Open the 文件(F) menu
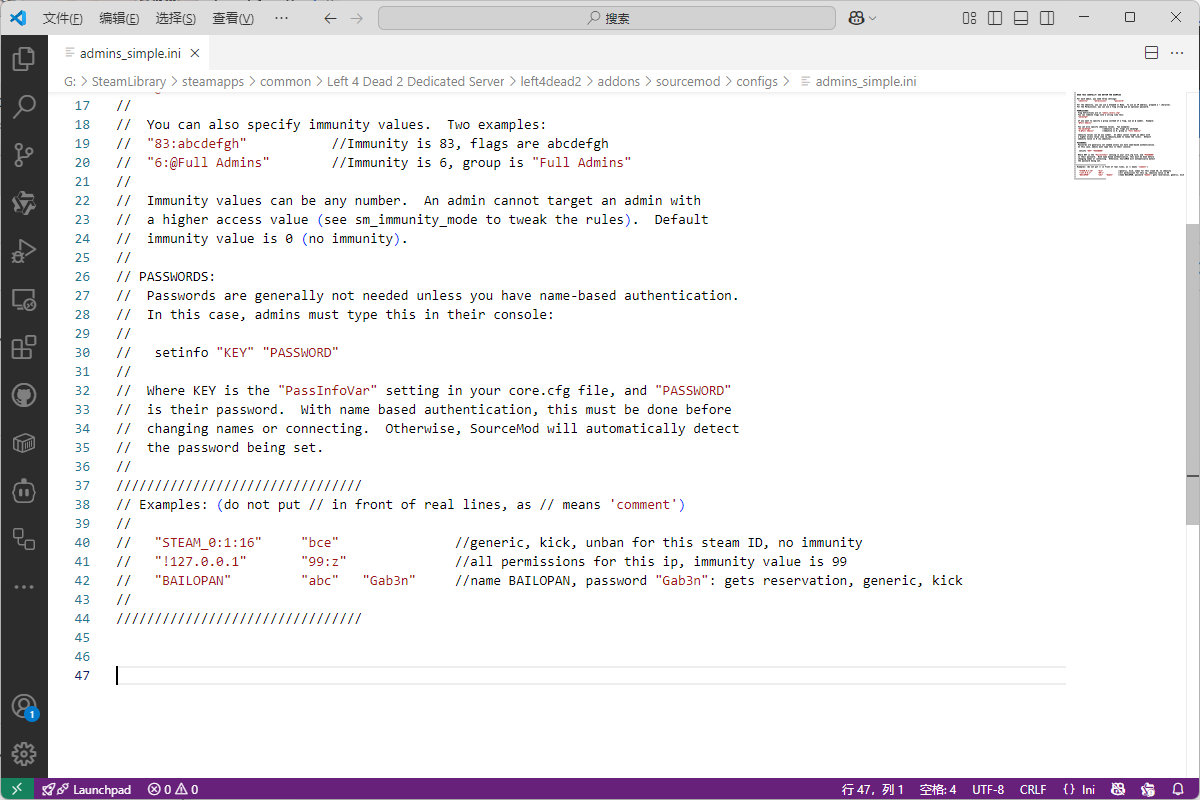The width and height of the screenshot is (1200, 800). [63, 18]
